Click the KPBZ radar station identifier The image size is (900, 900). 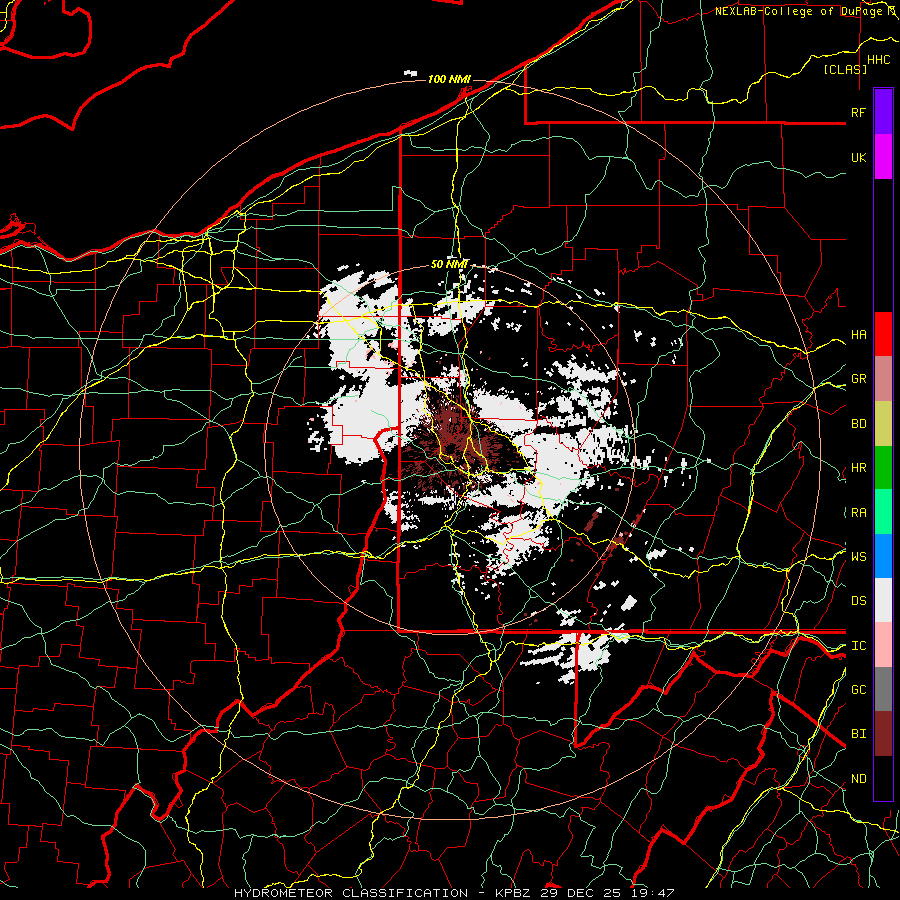coord(515,893)
